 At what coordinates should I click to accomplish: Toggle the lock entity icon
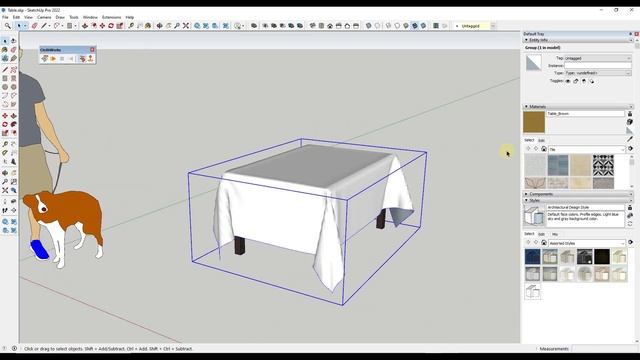(576, 81)
